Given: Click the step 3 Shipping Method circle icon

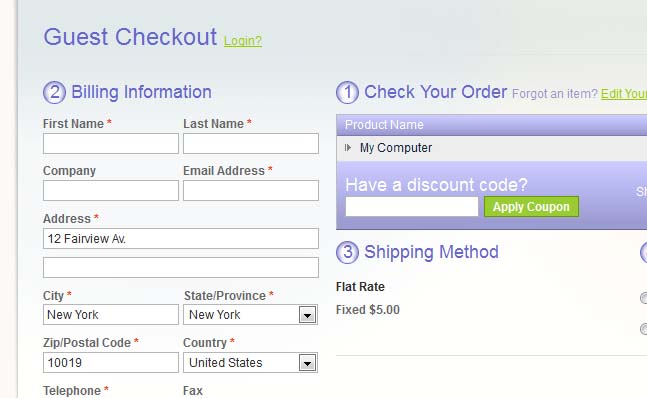Looking at the screenshot, I should point(347,252).
